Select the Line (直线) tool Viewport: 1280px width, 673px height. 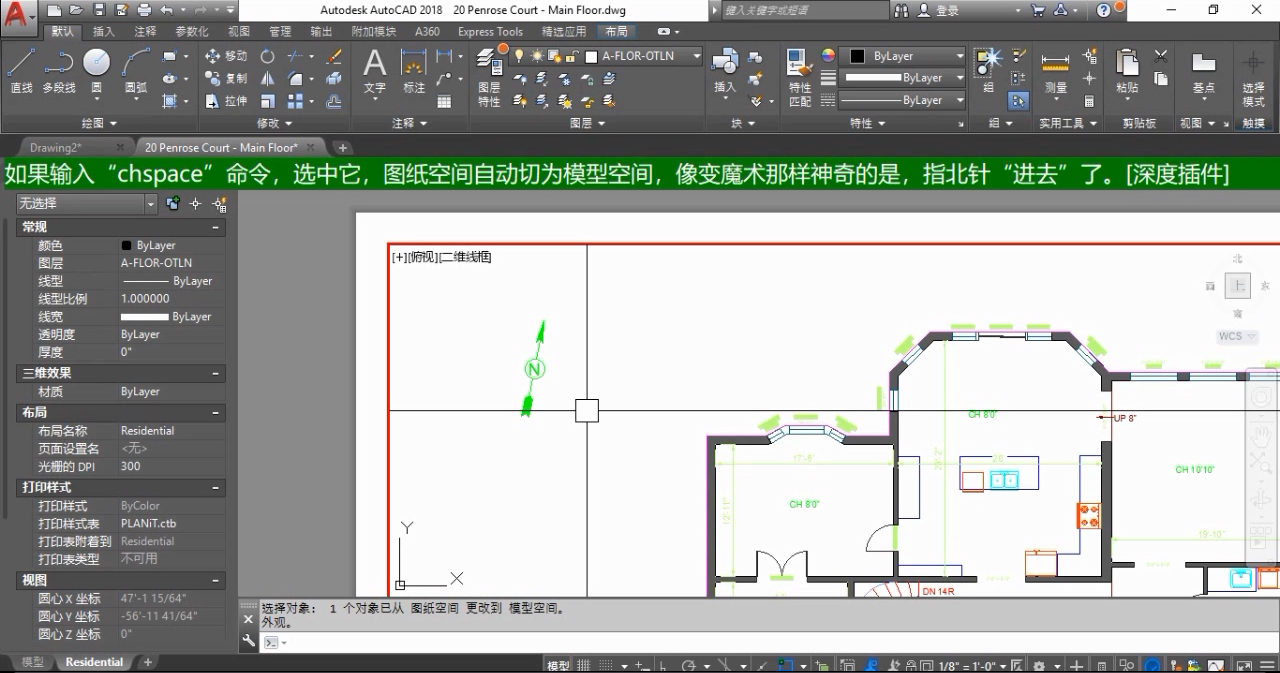tap(21, 71)
